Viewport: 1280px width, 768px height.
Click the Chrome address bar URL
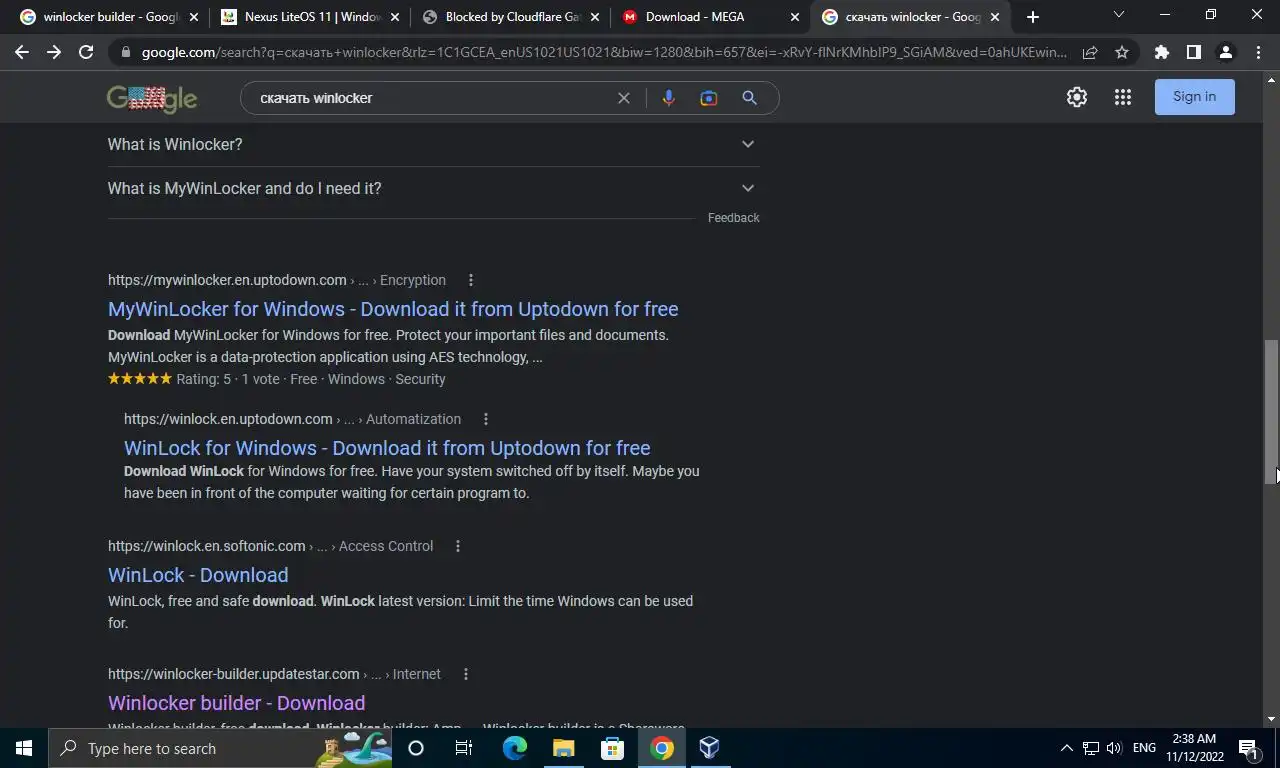click(x=604, y=52)
